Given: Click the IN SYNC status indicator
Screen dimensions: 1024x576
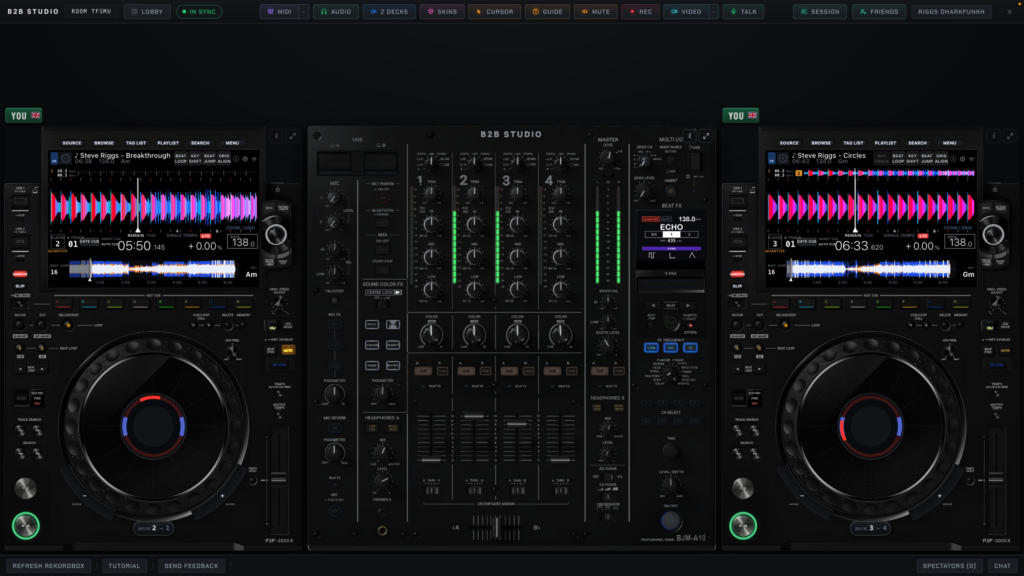Looking at the screenshot, I should [x=199, y=12].
